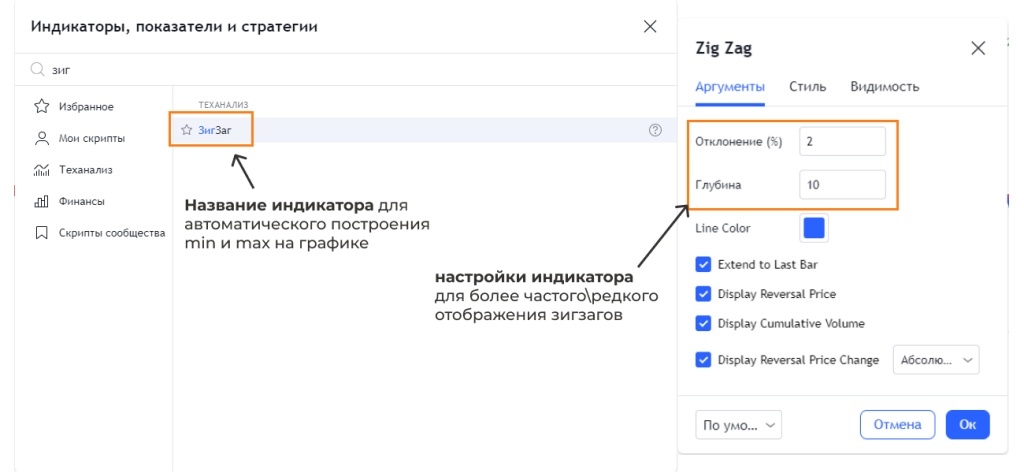1024x473 pixels.
Task: Click the Мои скрипты person icon
Action: tap(41, 139)
